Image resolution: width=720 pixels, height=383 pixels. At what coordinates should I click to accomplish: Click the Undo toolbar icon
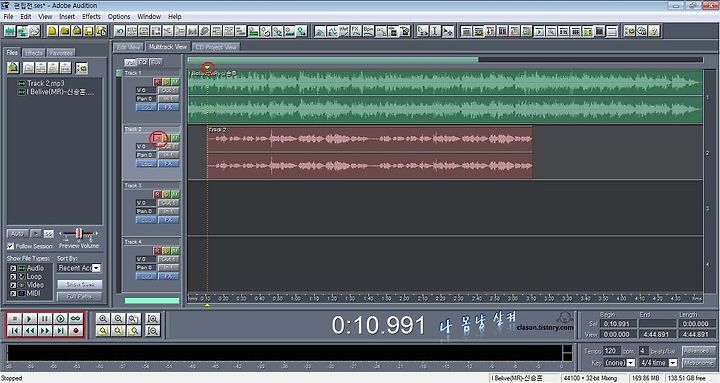(x=120, y=31)
